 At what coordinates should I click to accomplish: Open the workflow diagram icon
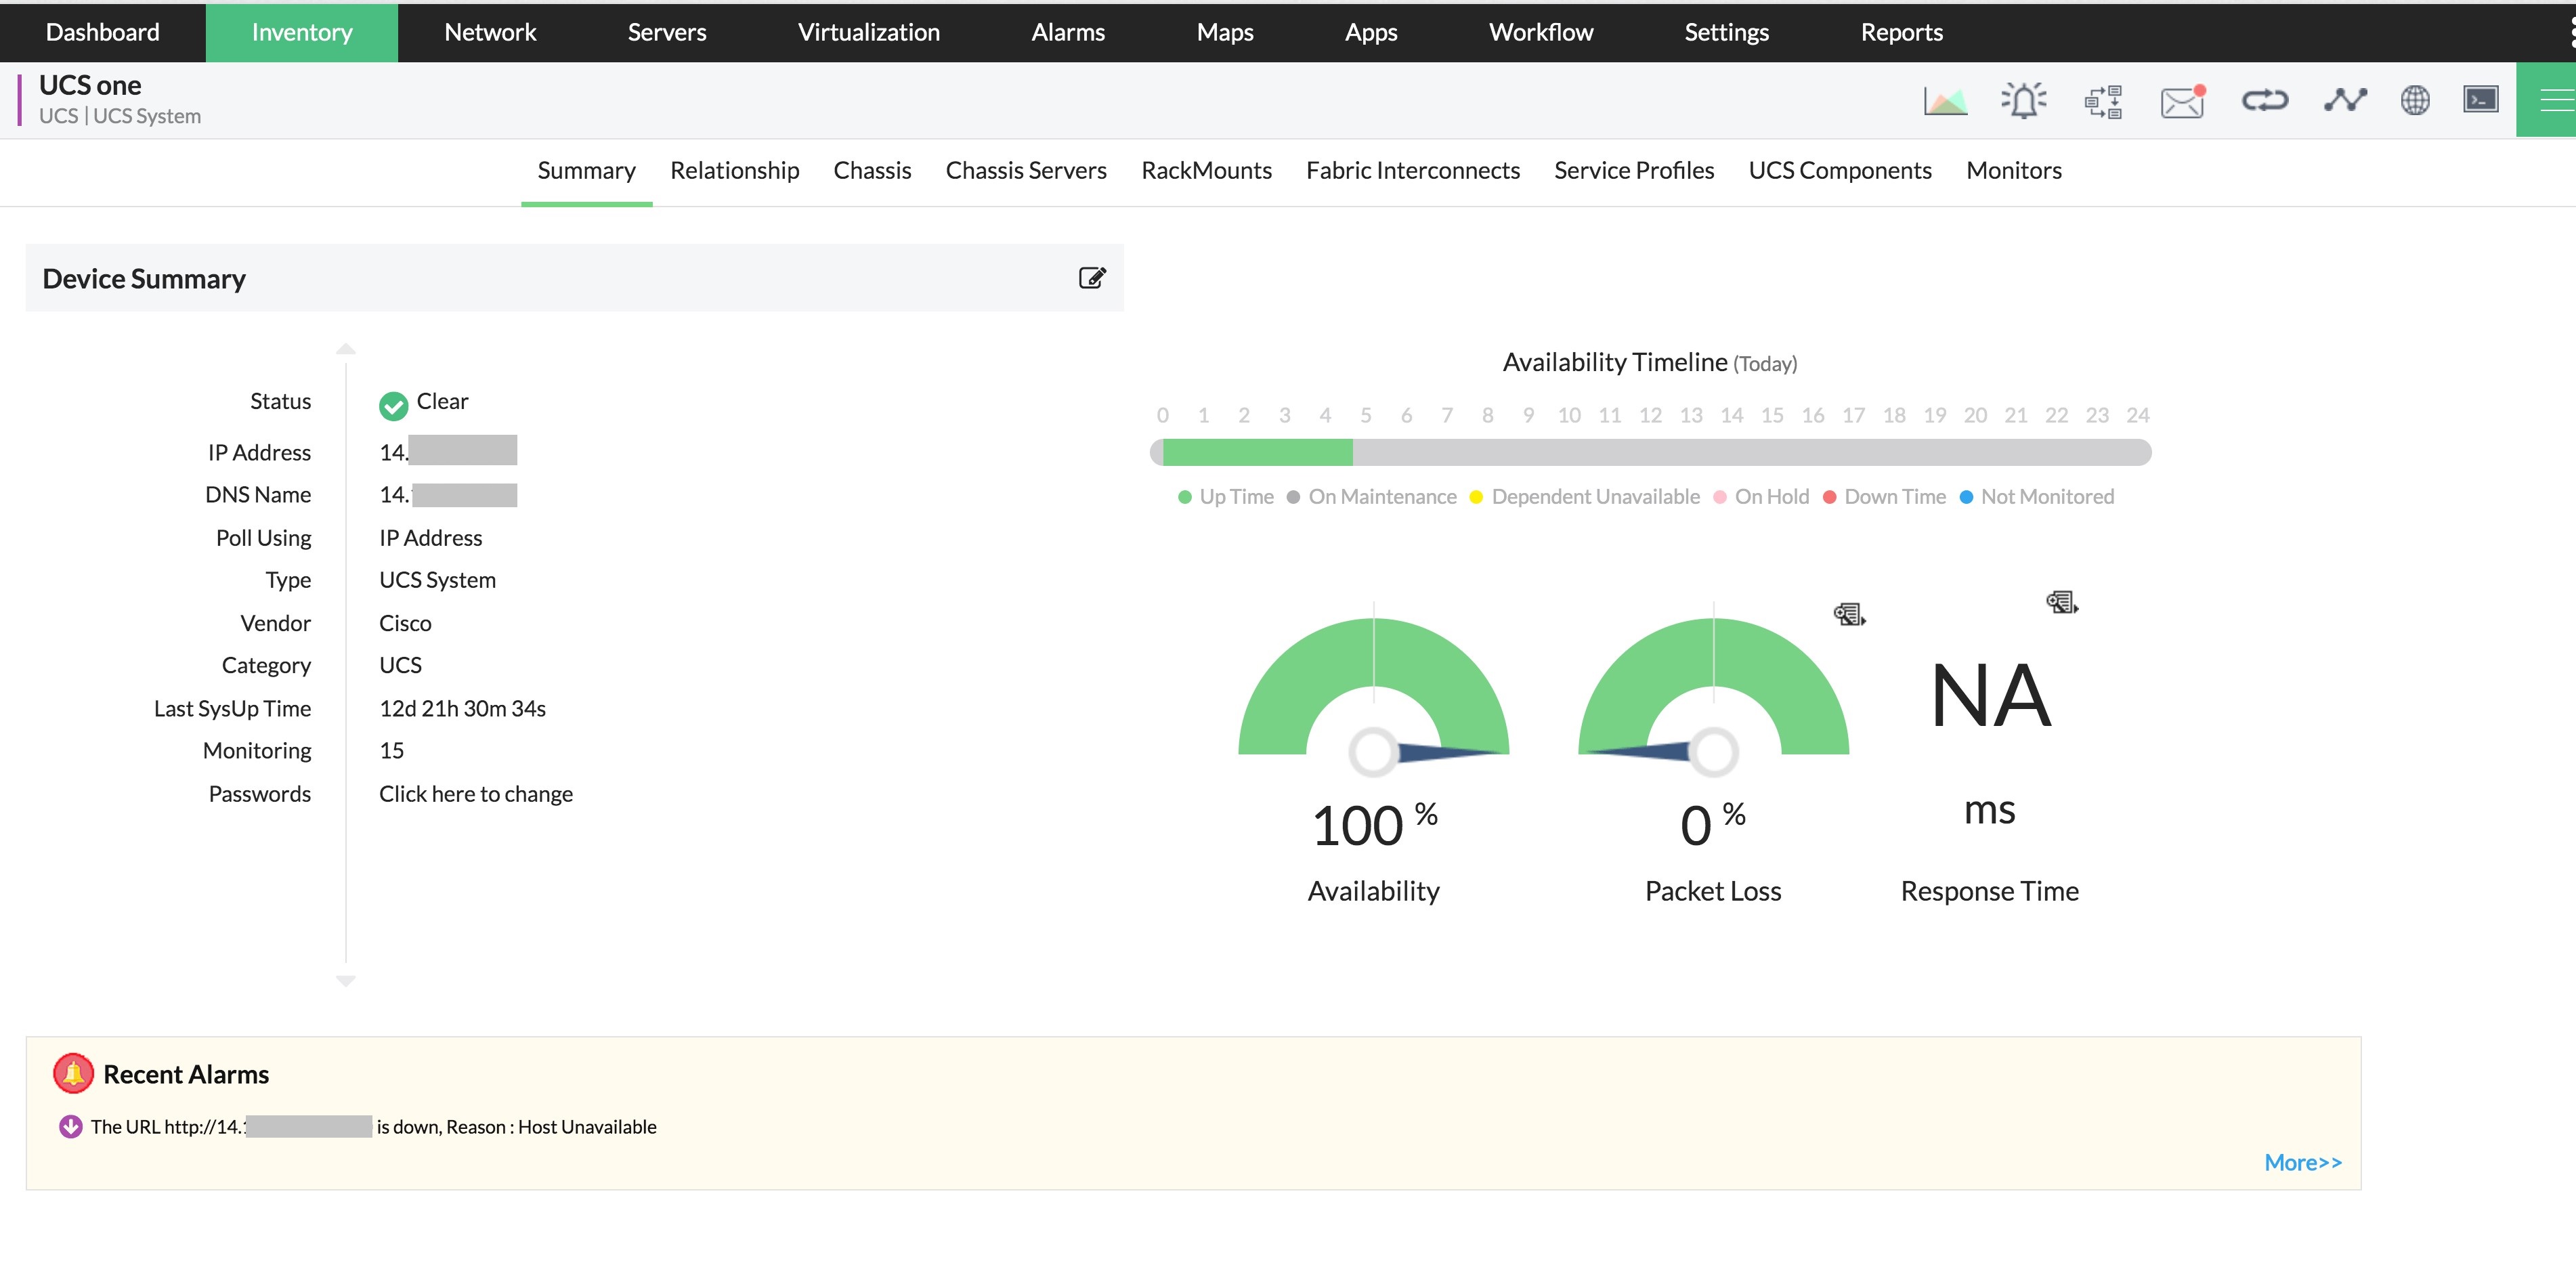click(2102, 101)
